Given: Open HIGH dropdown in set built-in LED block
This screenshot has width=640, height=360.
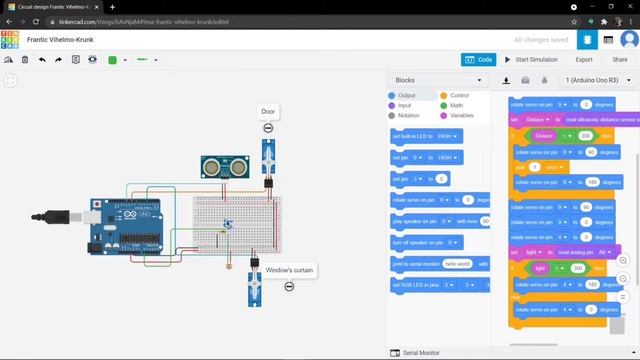Looking at the screenshot, I should (447, 136).
